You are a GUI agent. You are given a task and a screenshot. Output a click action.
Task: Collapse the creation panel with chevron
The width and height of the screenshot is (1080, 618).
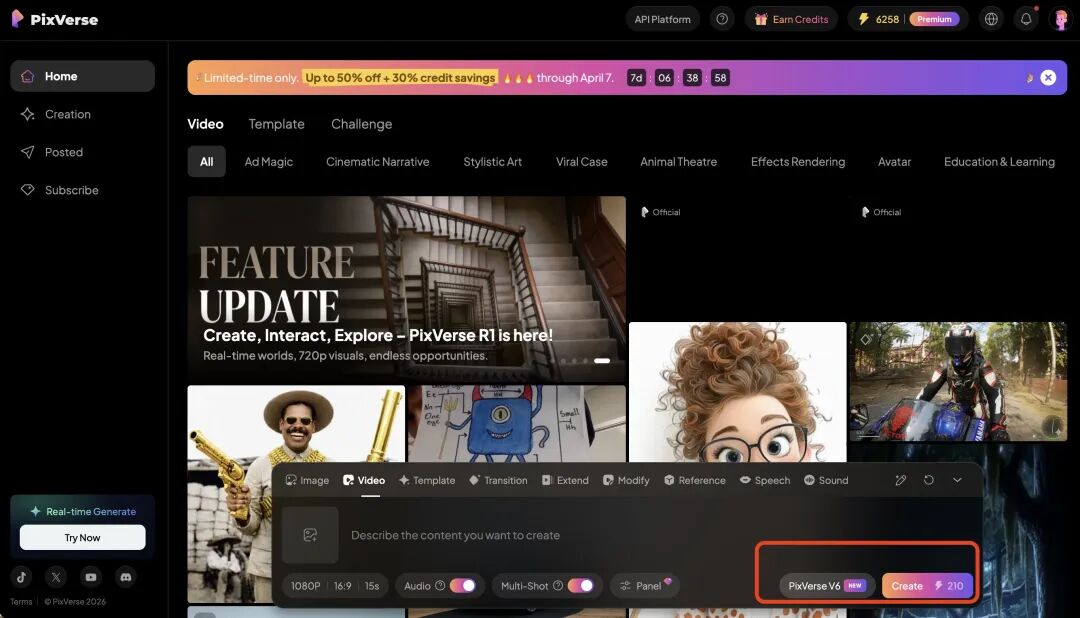pyautogui.click(x=957, y=480)
